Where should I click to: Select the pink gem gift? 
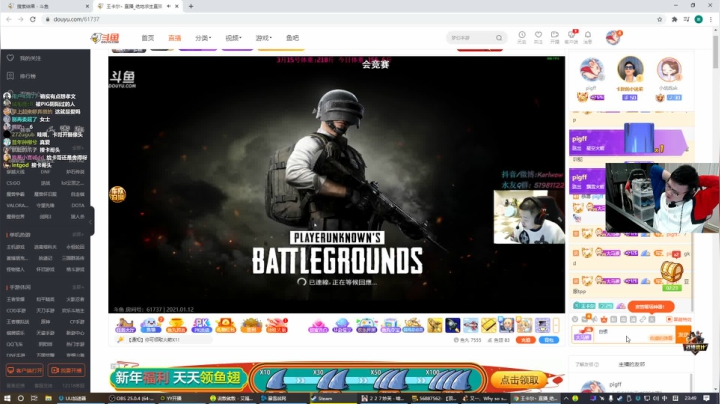point(318,325)
